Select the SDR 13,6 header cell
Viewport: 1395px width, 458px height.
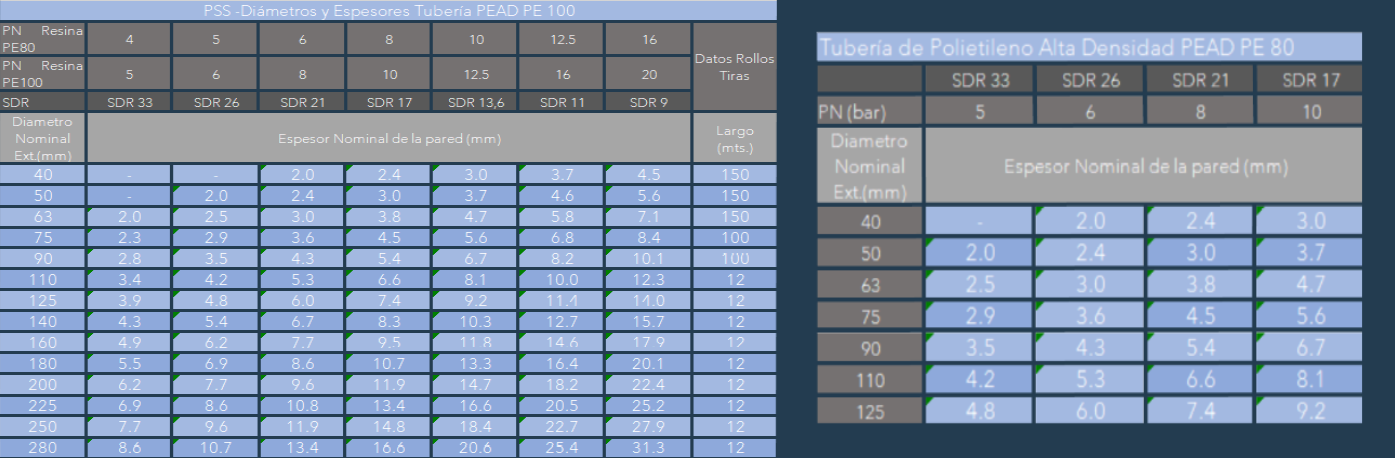coord(475,101)
